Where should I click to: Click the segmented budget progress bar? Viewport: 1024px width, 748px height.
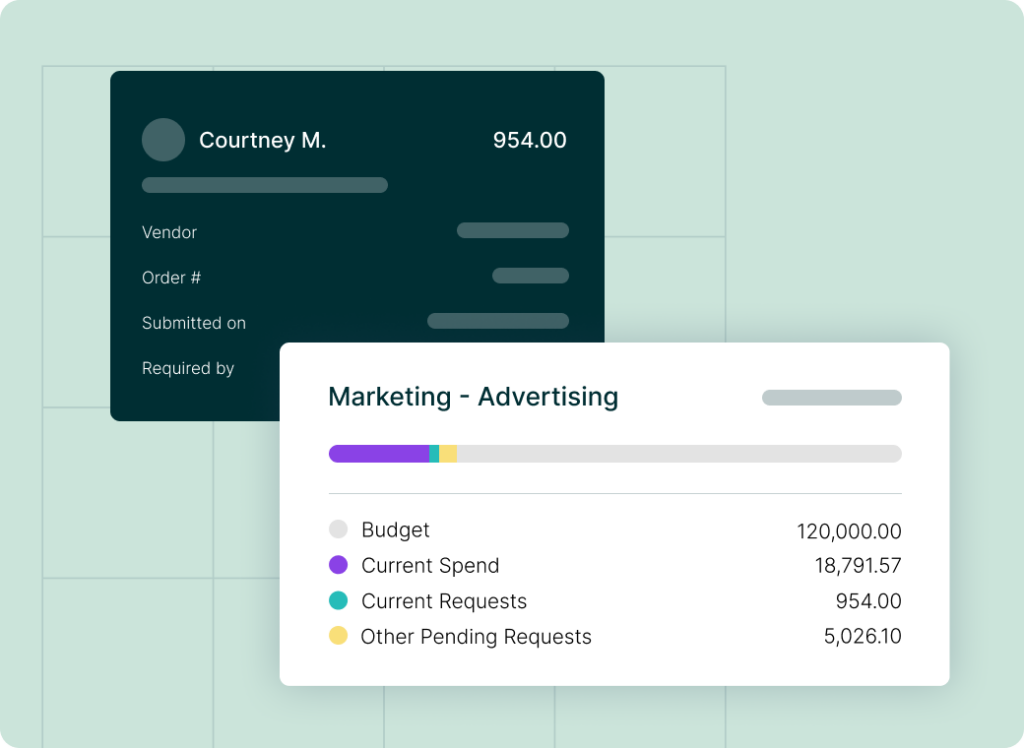pyautogui.click(x=614, y=453)
